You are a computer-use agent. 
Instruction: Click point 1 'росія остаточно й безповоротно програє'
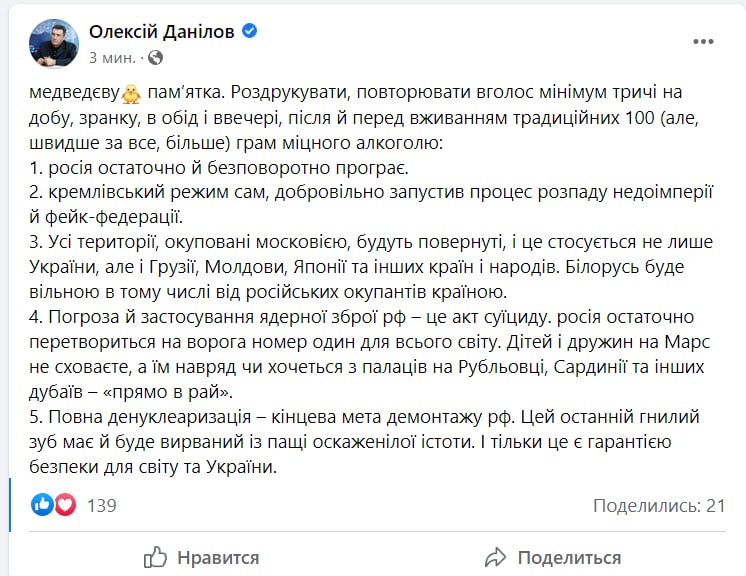click(x=228, y=167)
